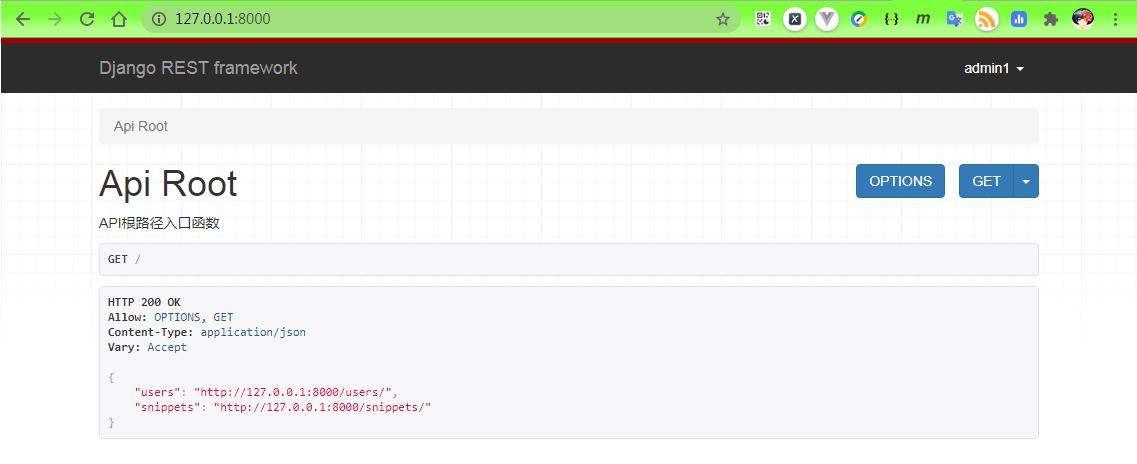Bookmark this page with the star icon
Image resolution: width=1137 pixels, height=464 pixels.
coord(722,20)
